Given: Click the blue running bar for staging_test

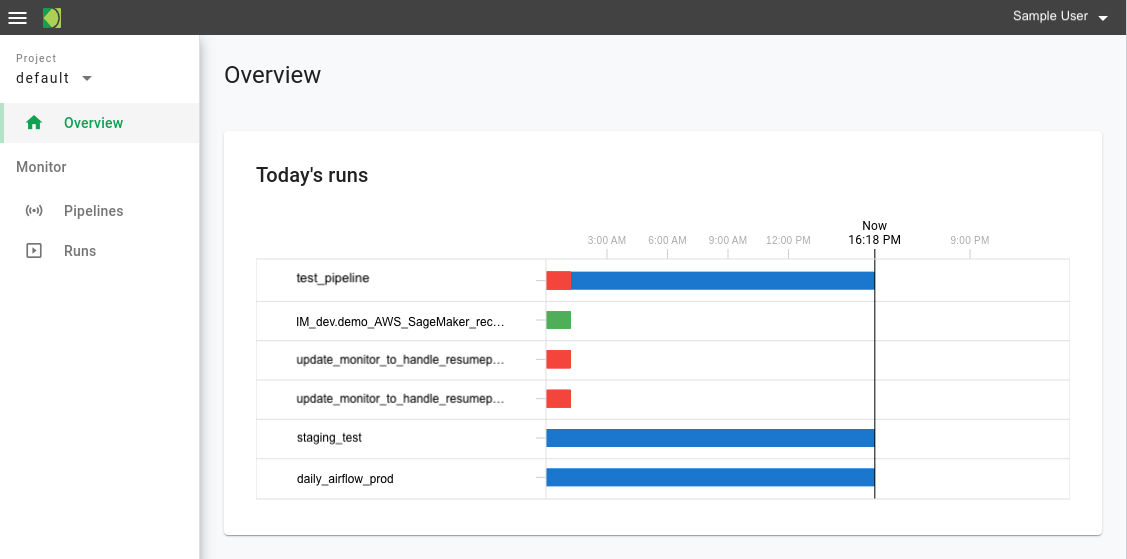Looking at the screenshot, I should [710, 438].
